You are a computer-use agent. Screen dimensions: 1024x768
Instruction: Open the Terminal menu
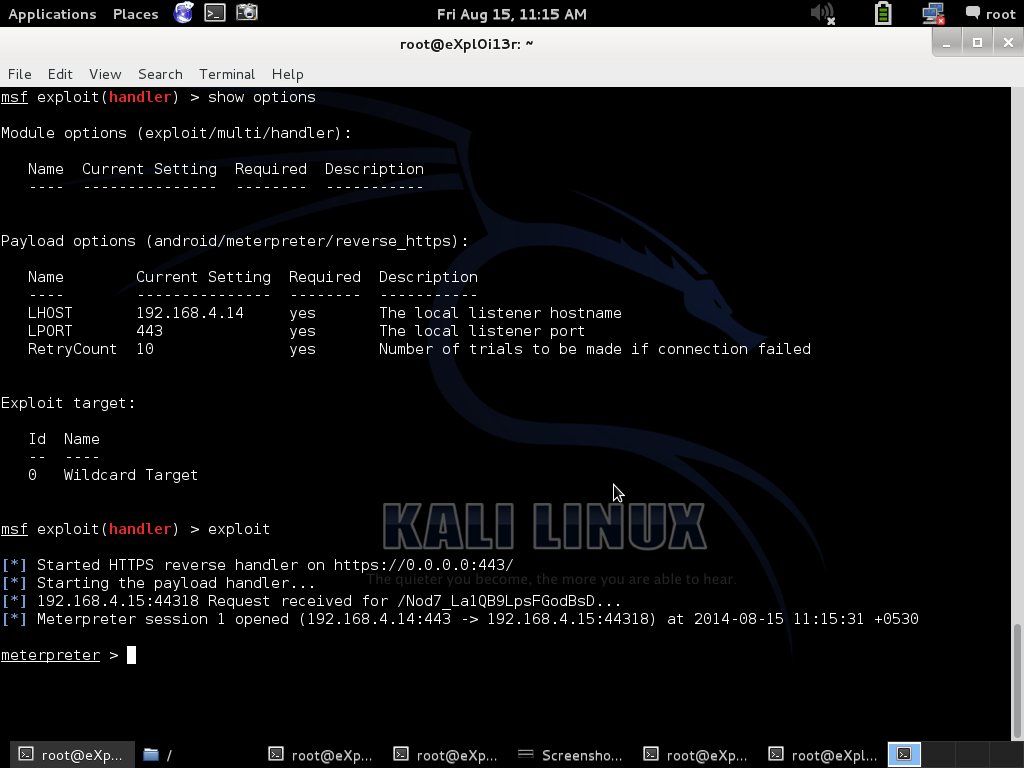point(227,74)
